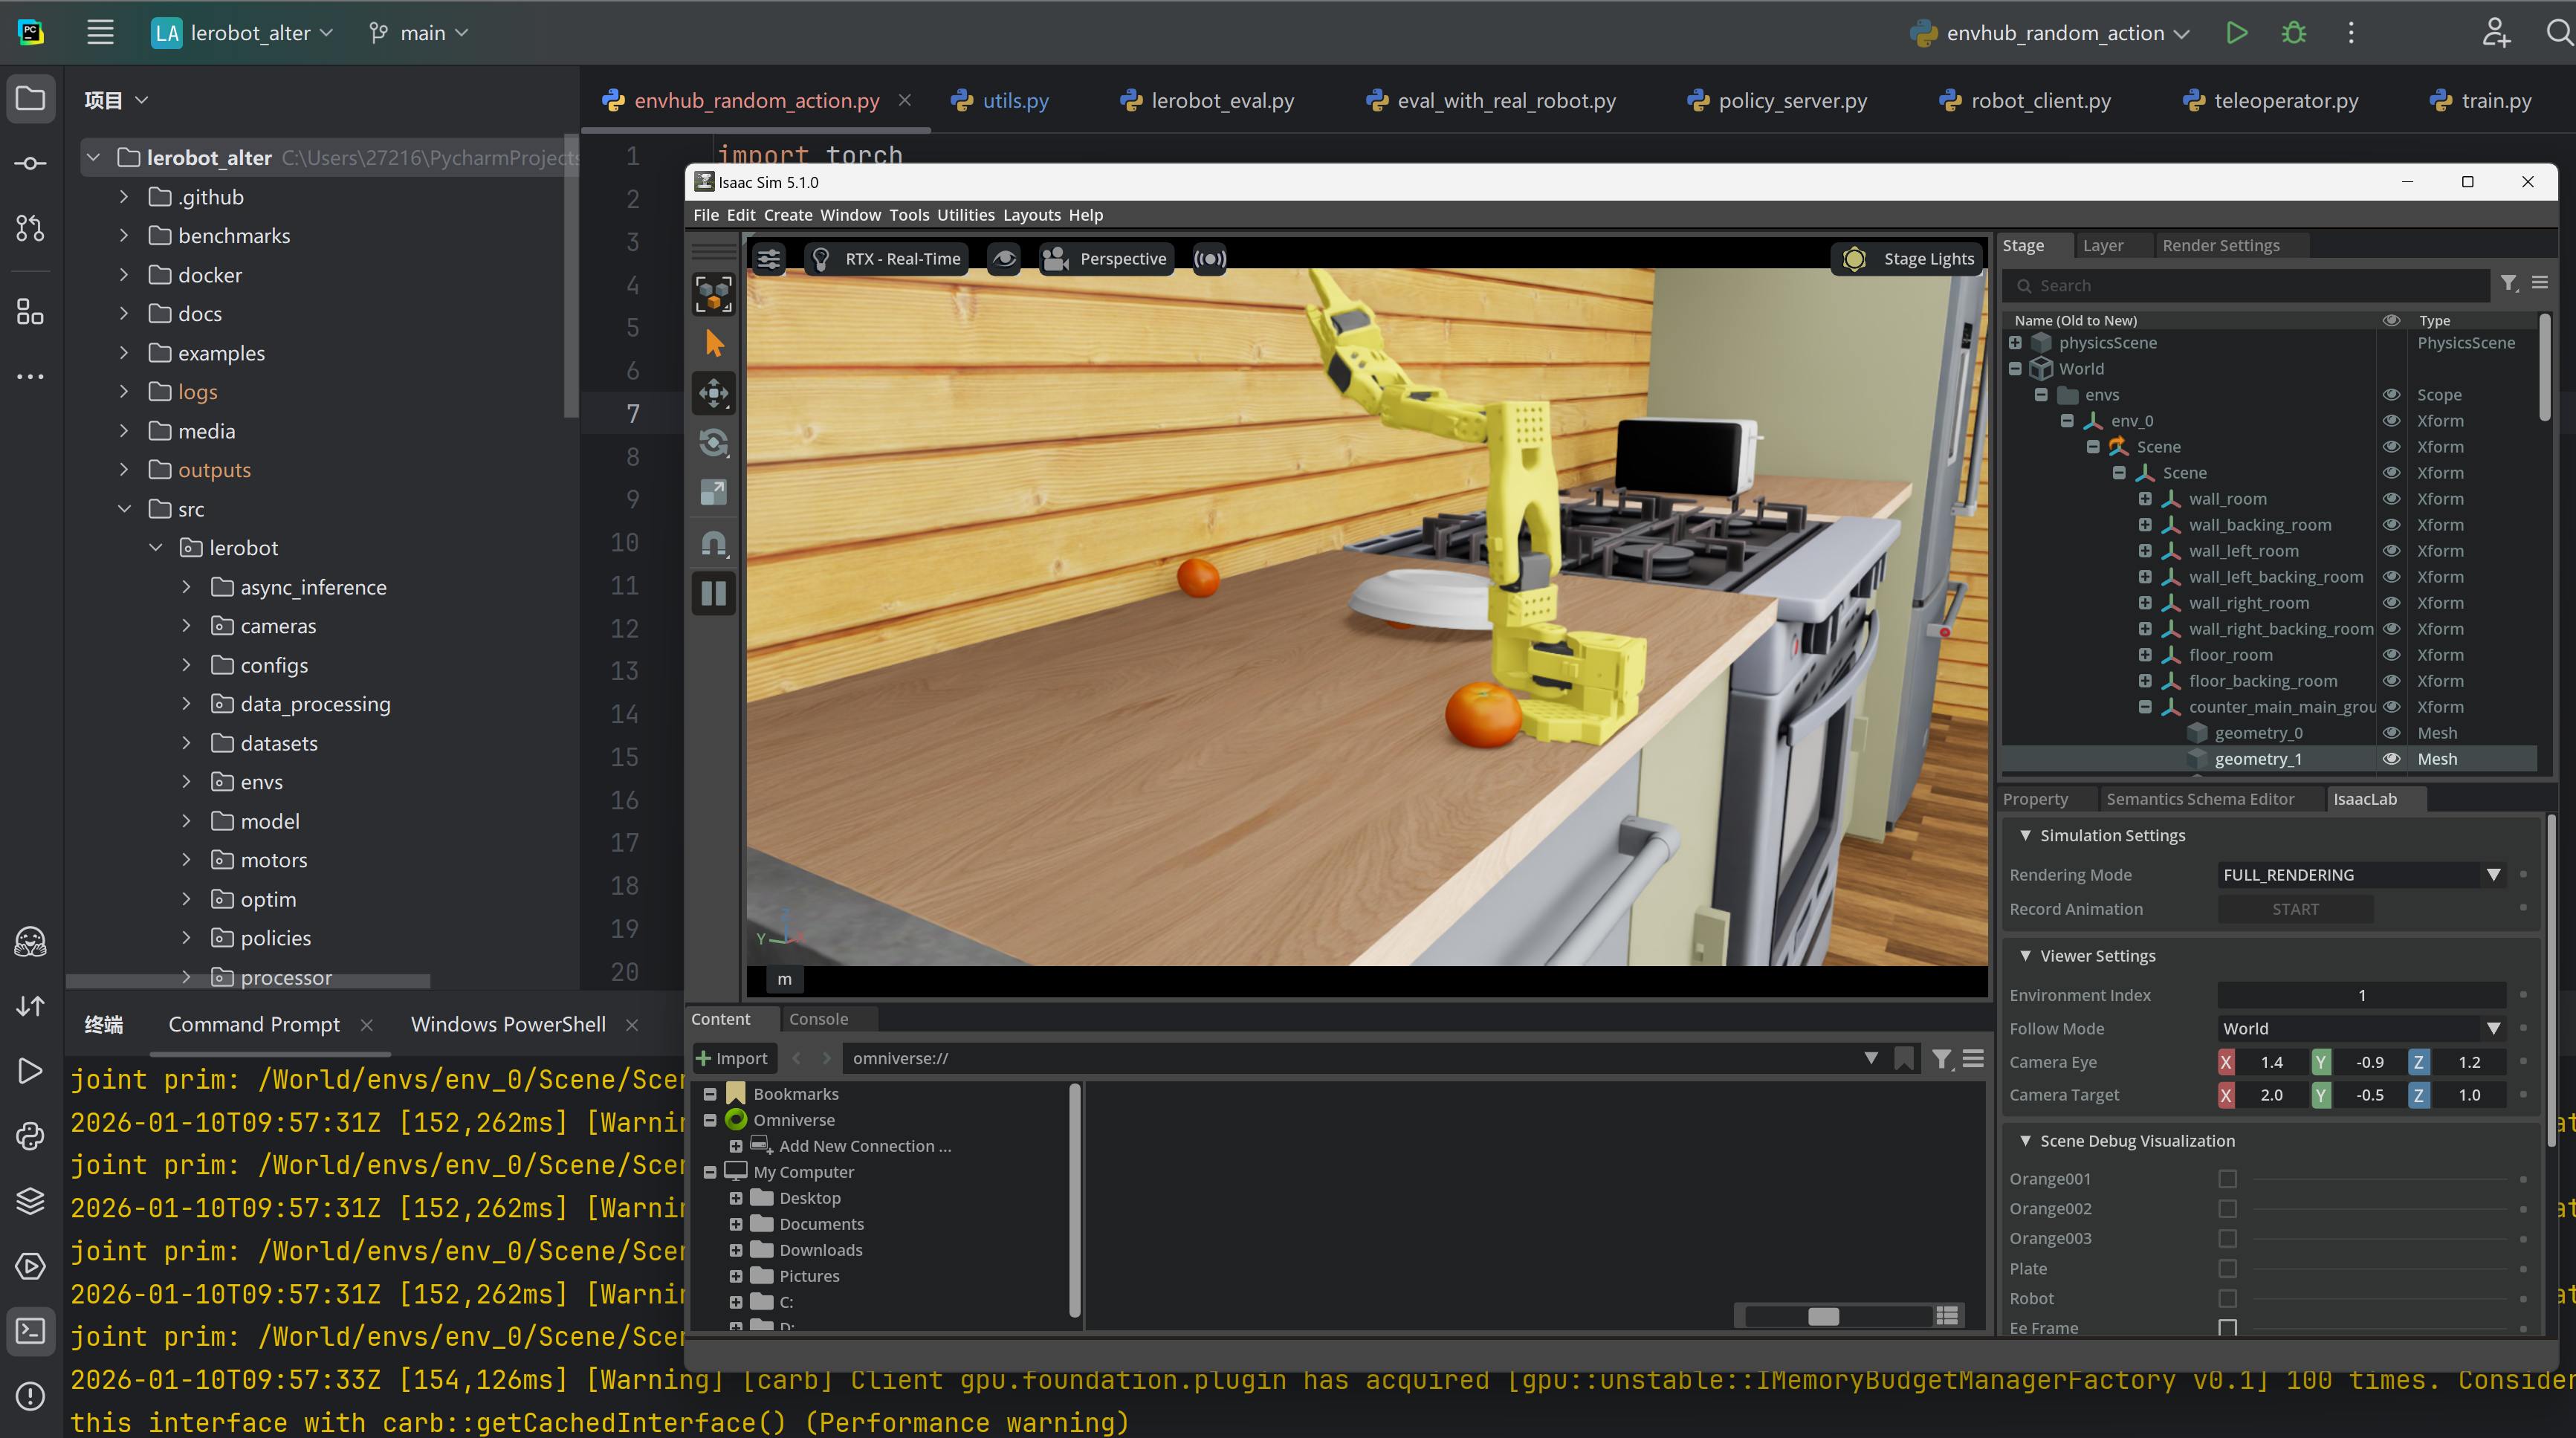
Task: Expand the floor_room tree item
Action: pyautogui.click(x=2145, y=655)
